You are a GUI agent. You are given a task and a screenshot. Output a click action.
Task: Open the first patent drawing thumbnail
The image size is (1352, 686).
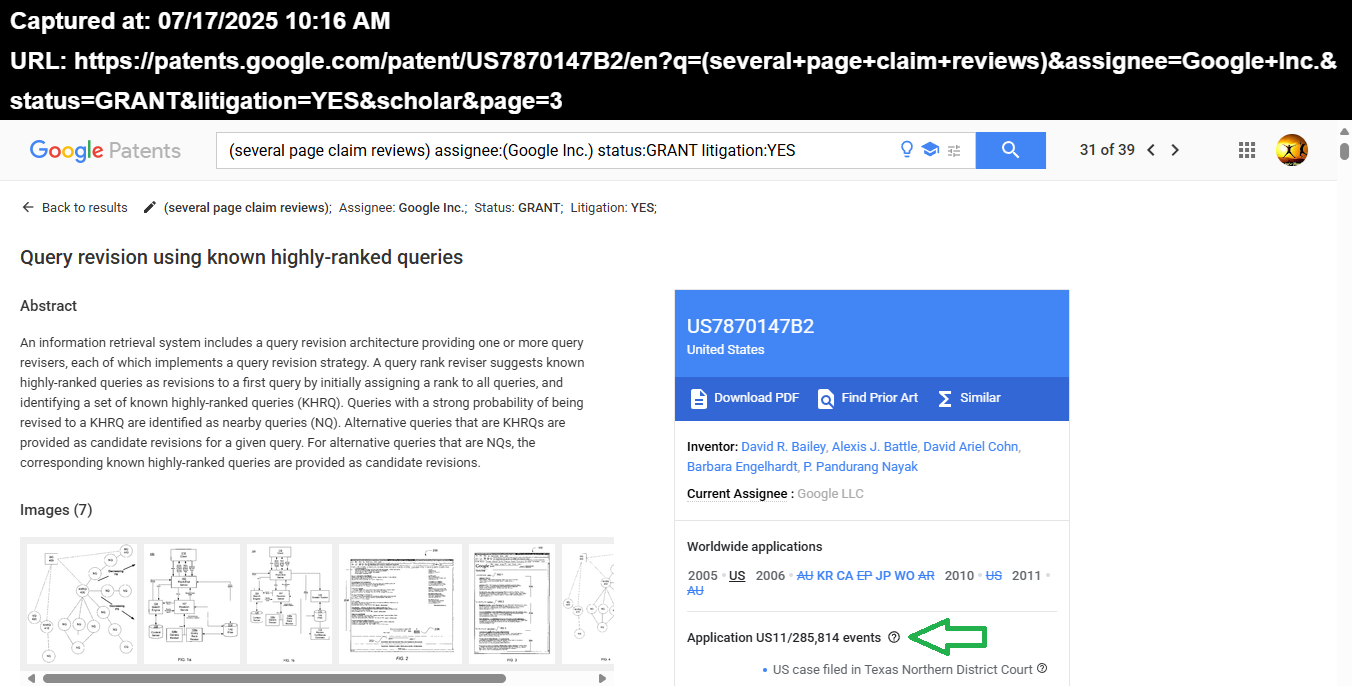tap(82, 604)
